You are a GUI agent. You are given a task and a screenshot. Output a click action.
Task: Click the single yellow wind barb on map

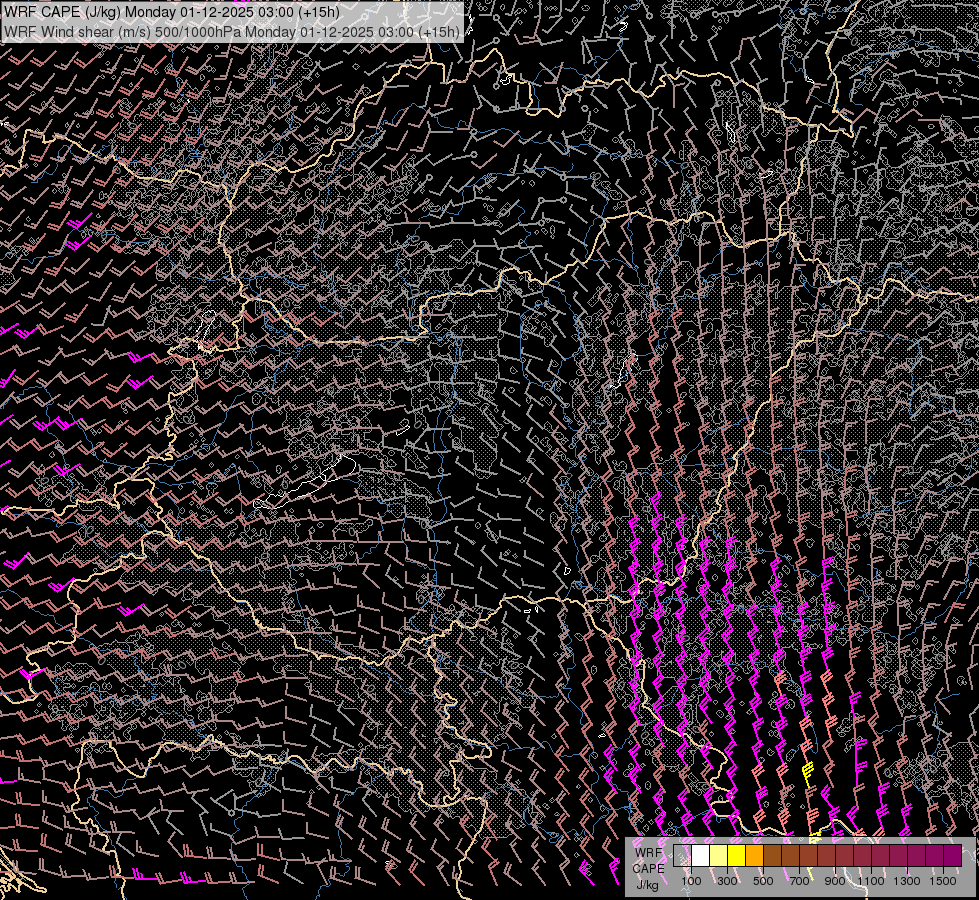807,774
